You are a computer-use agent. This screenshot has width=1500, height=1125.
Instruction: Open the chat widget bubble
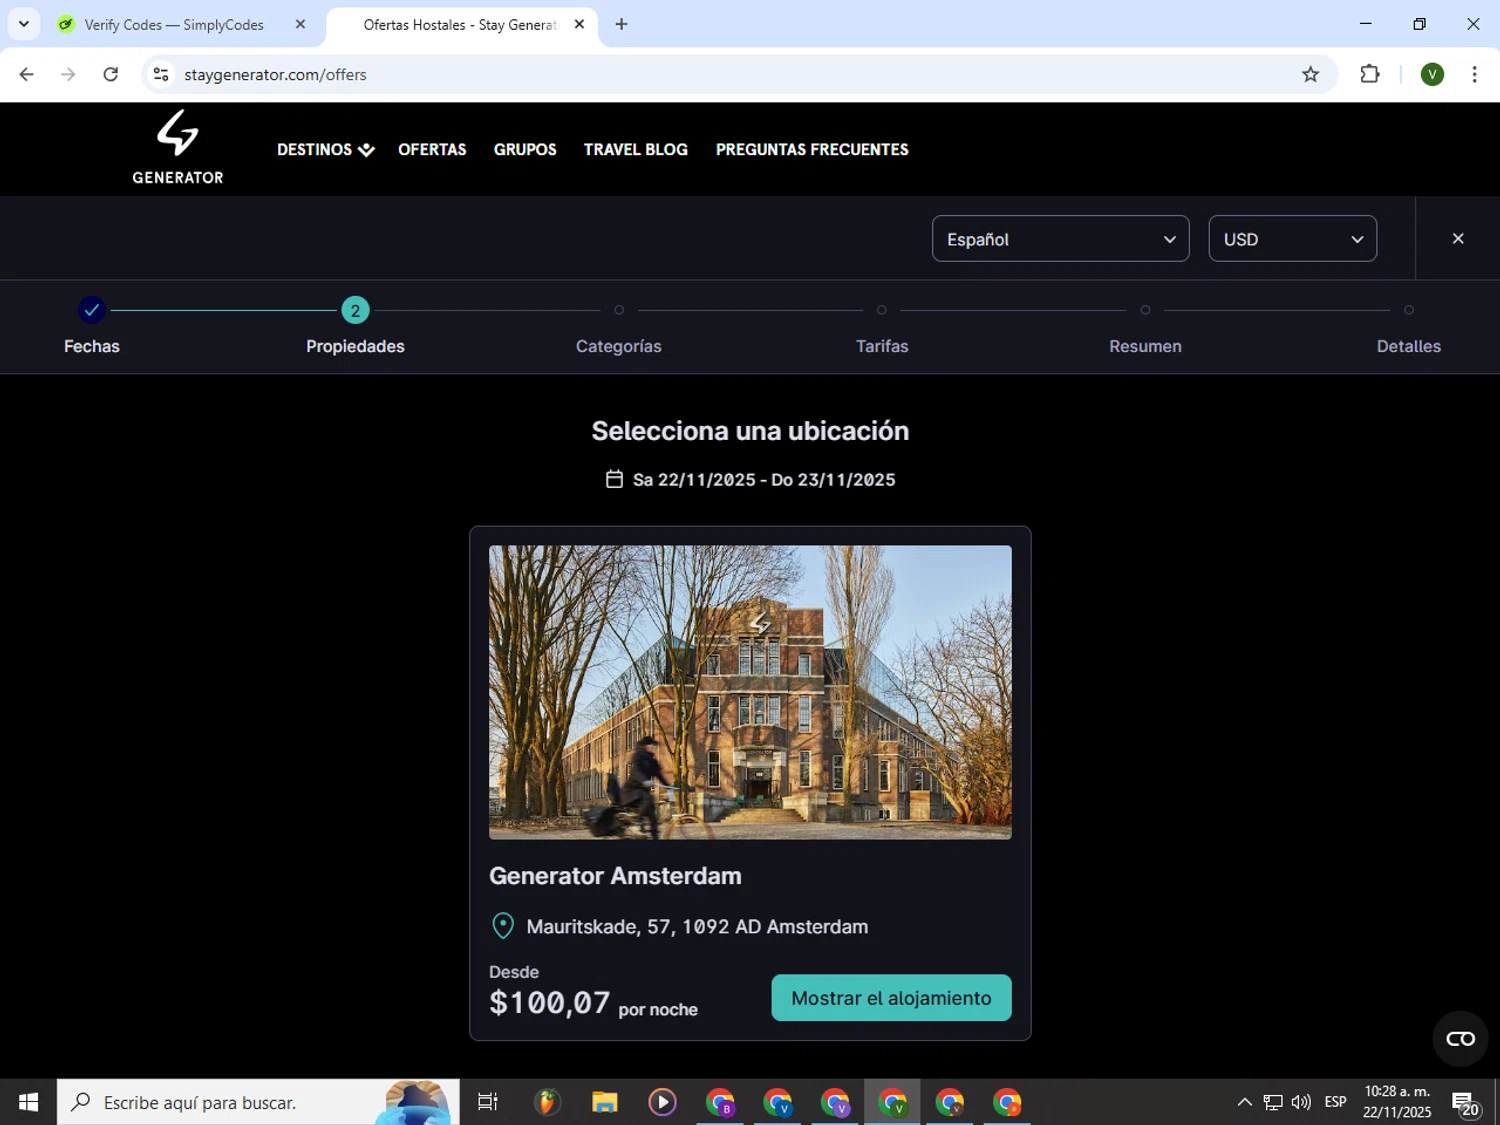pos(1460,1039)
